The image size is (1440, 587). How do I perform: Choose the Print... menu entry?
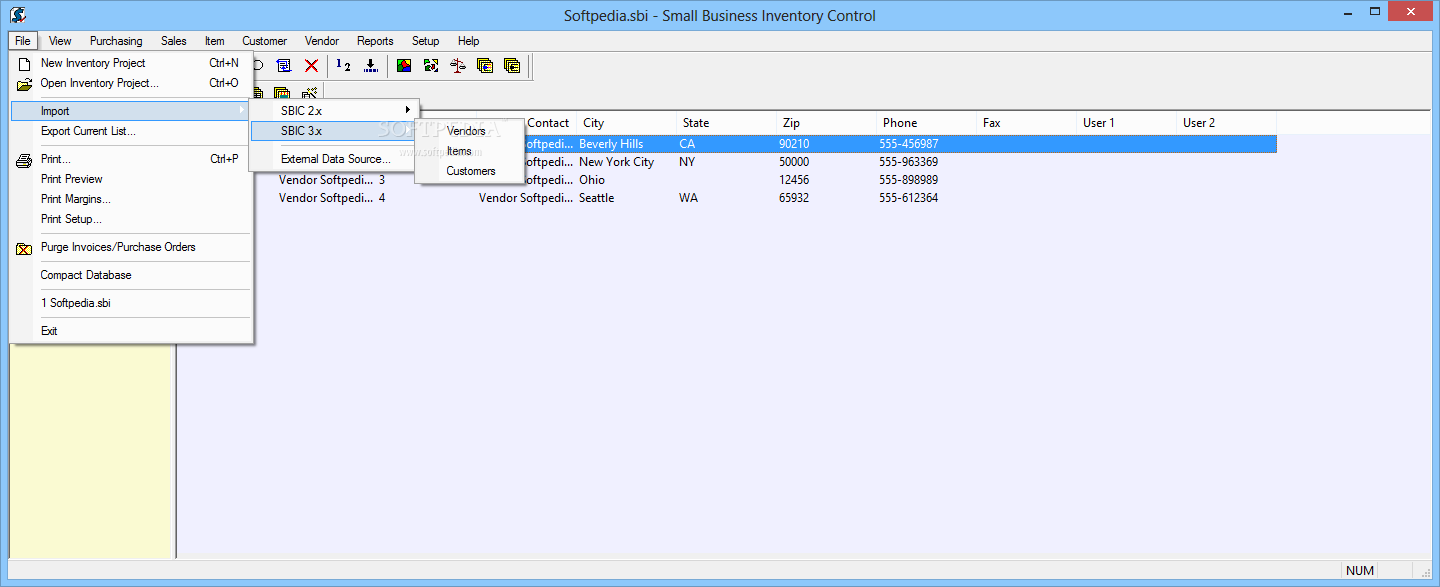pyautogui.click(x=130, y=159)
